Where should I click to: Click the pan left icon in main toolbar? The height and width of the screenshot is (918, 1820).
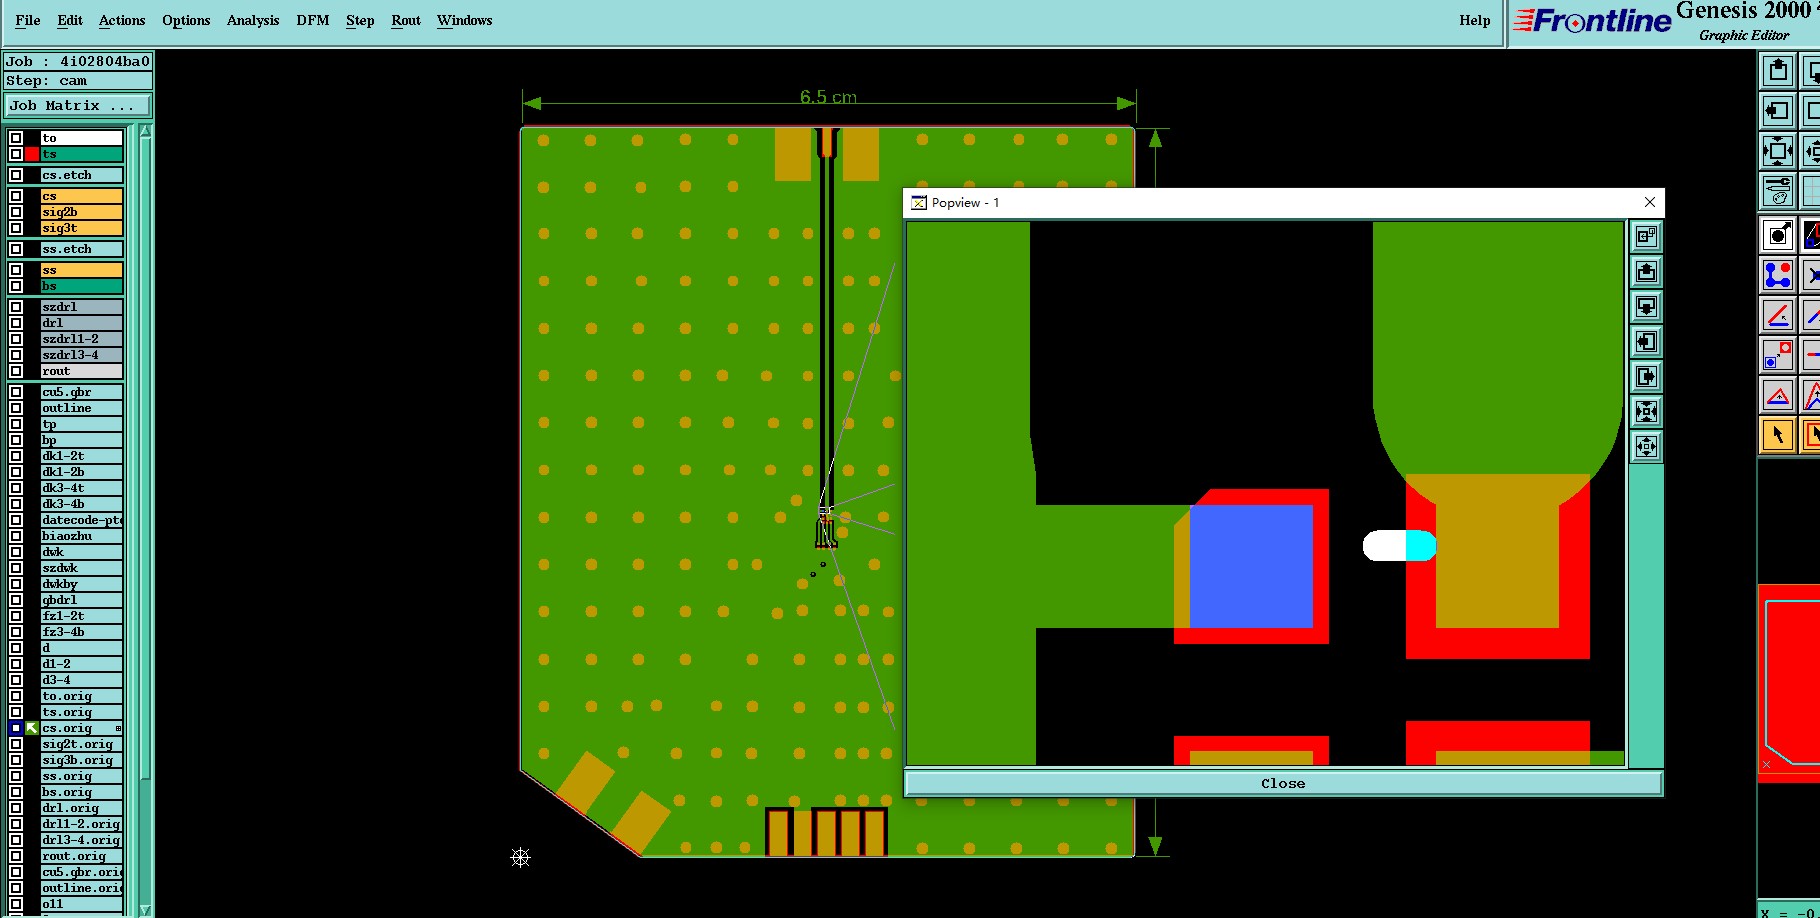click(x=1777, y=111)
